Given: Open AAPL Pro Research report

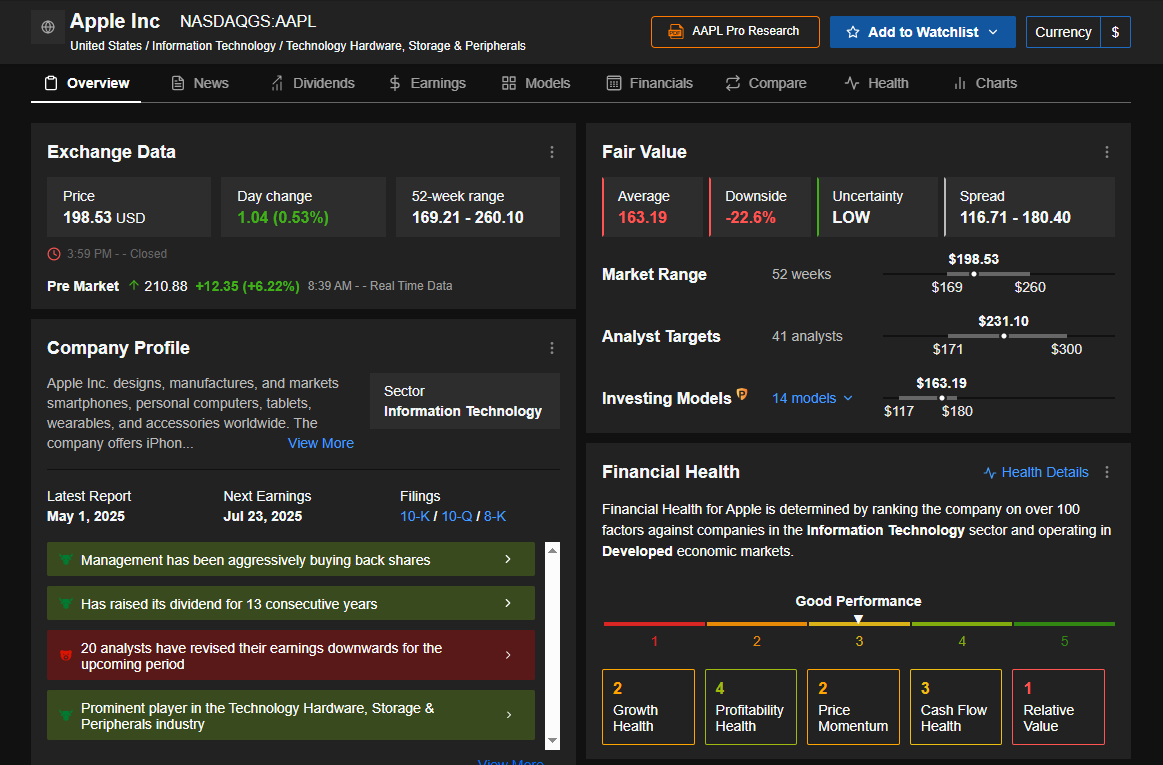Looking at the screenshot, I should tap(735, 32).
